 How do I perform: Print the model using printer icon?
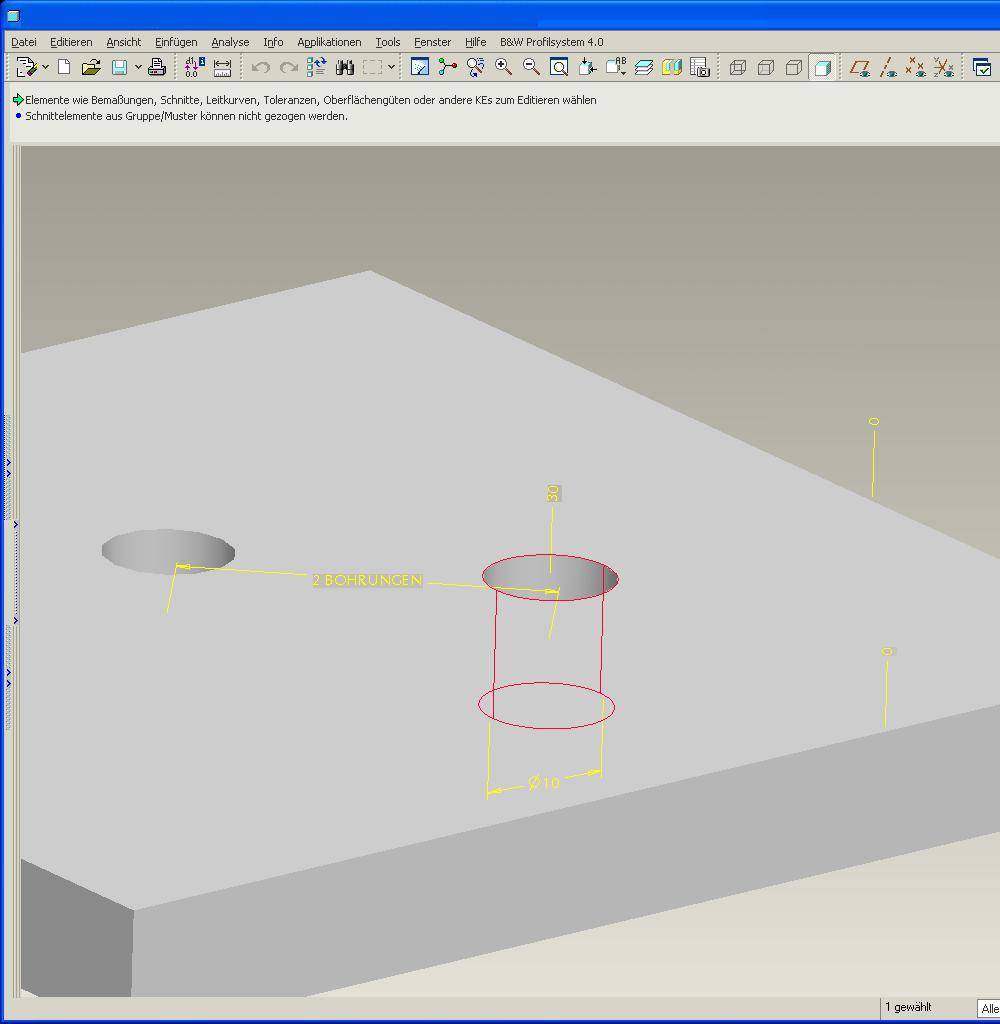coord(157,67)
